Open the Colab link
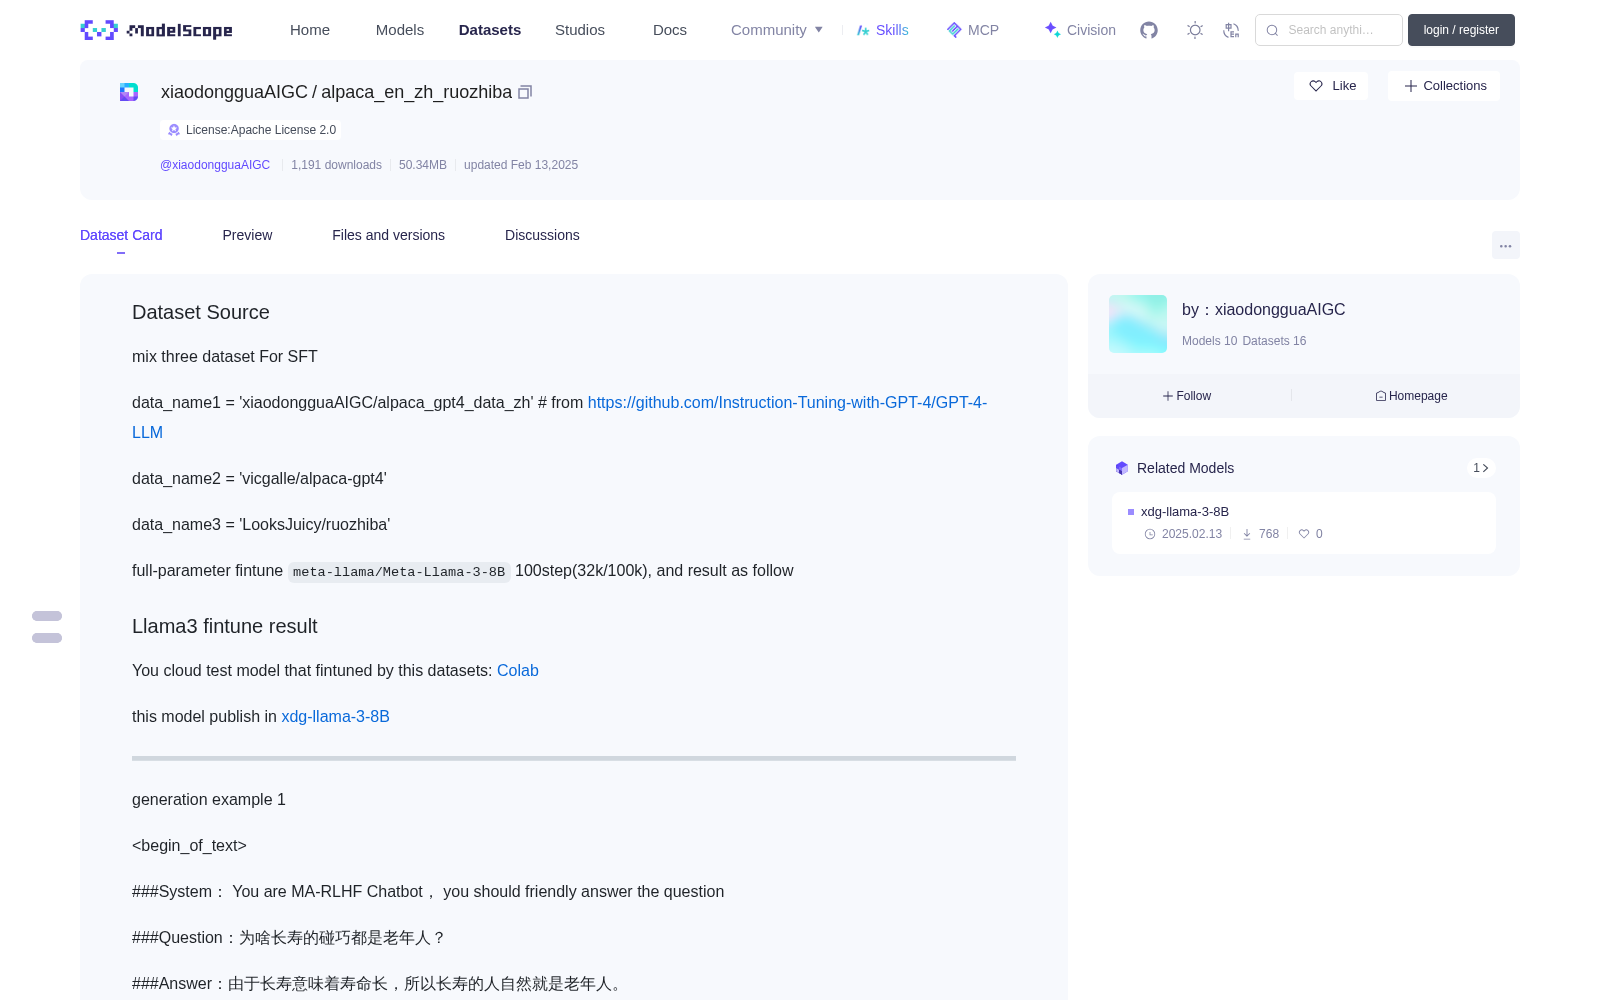 pos(518,670)
